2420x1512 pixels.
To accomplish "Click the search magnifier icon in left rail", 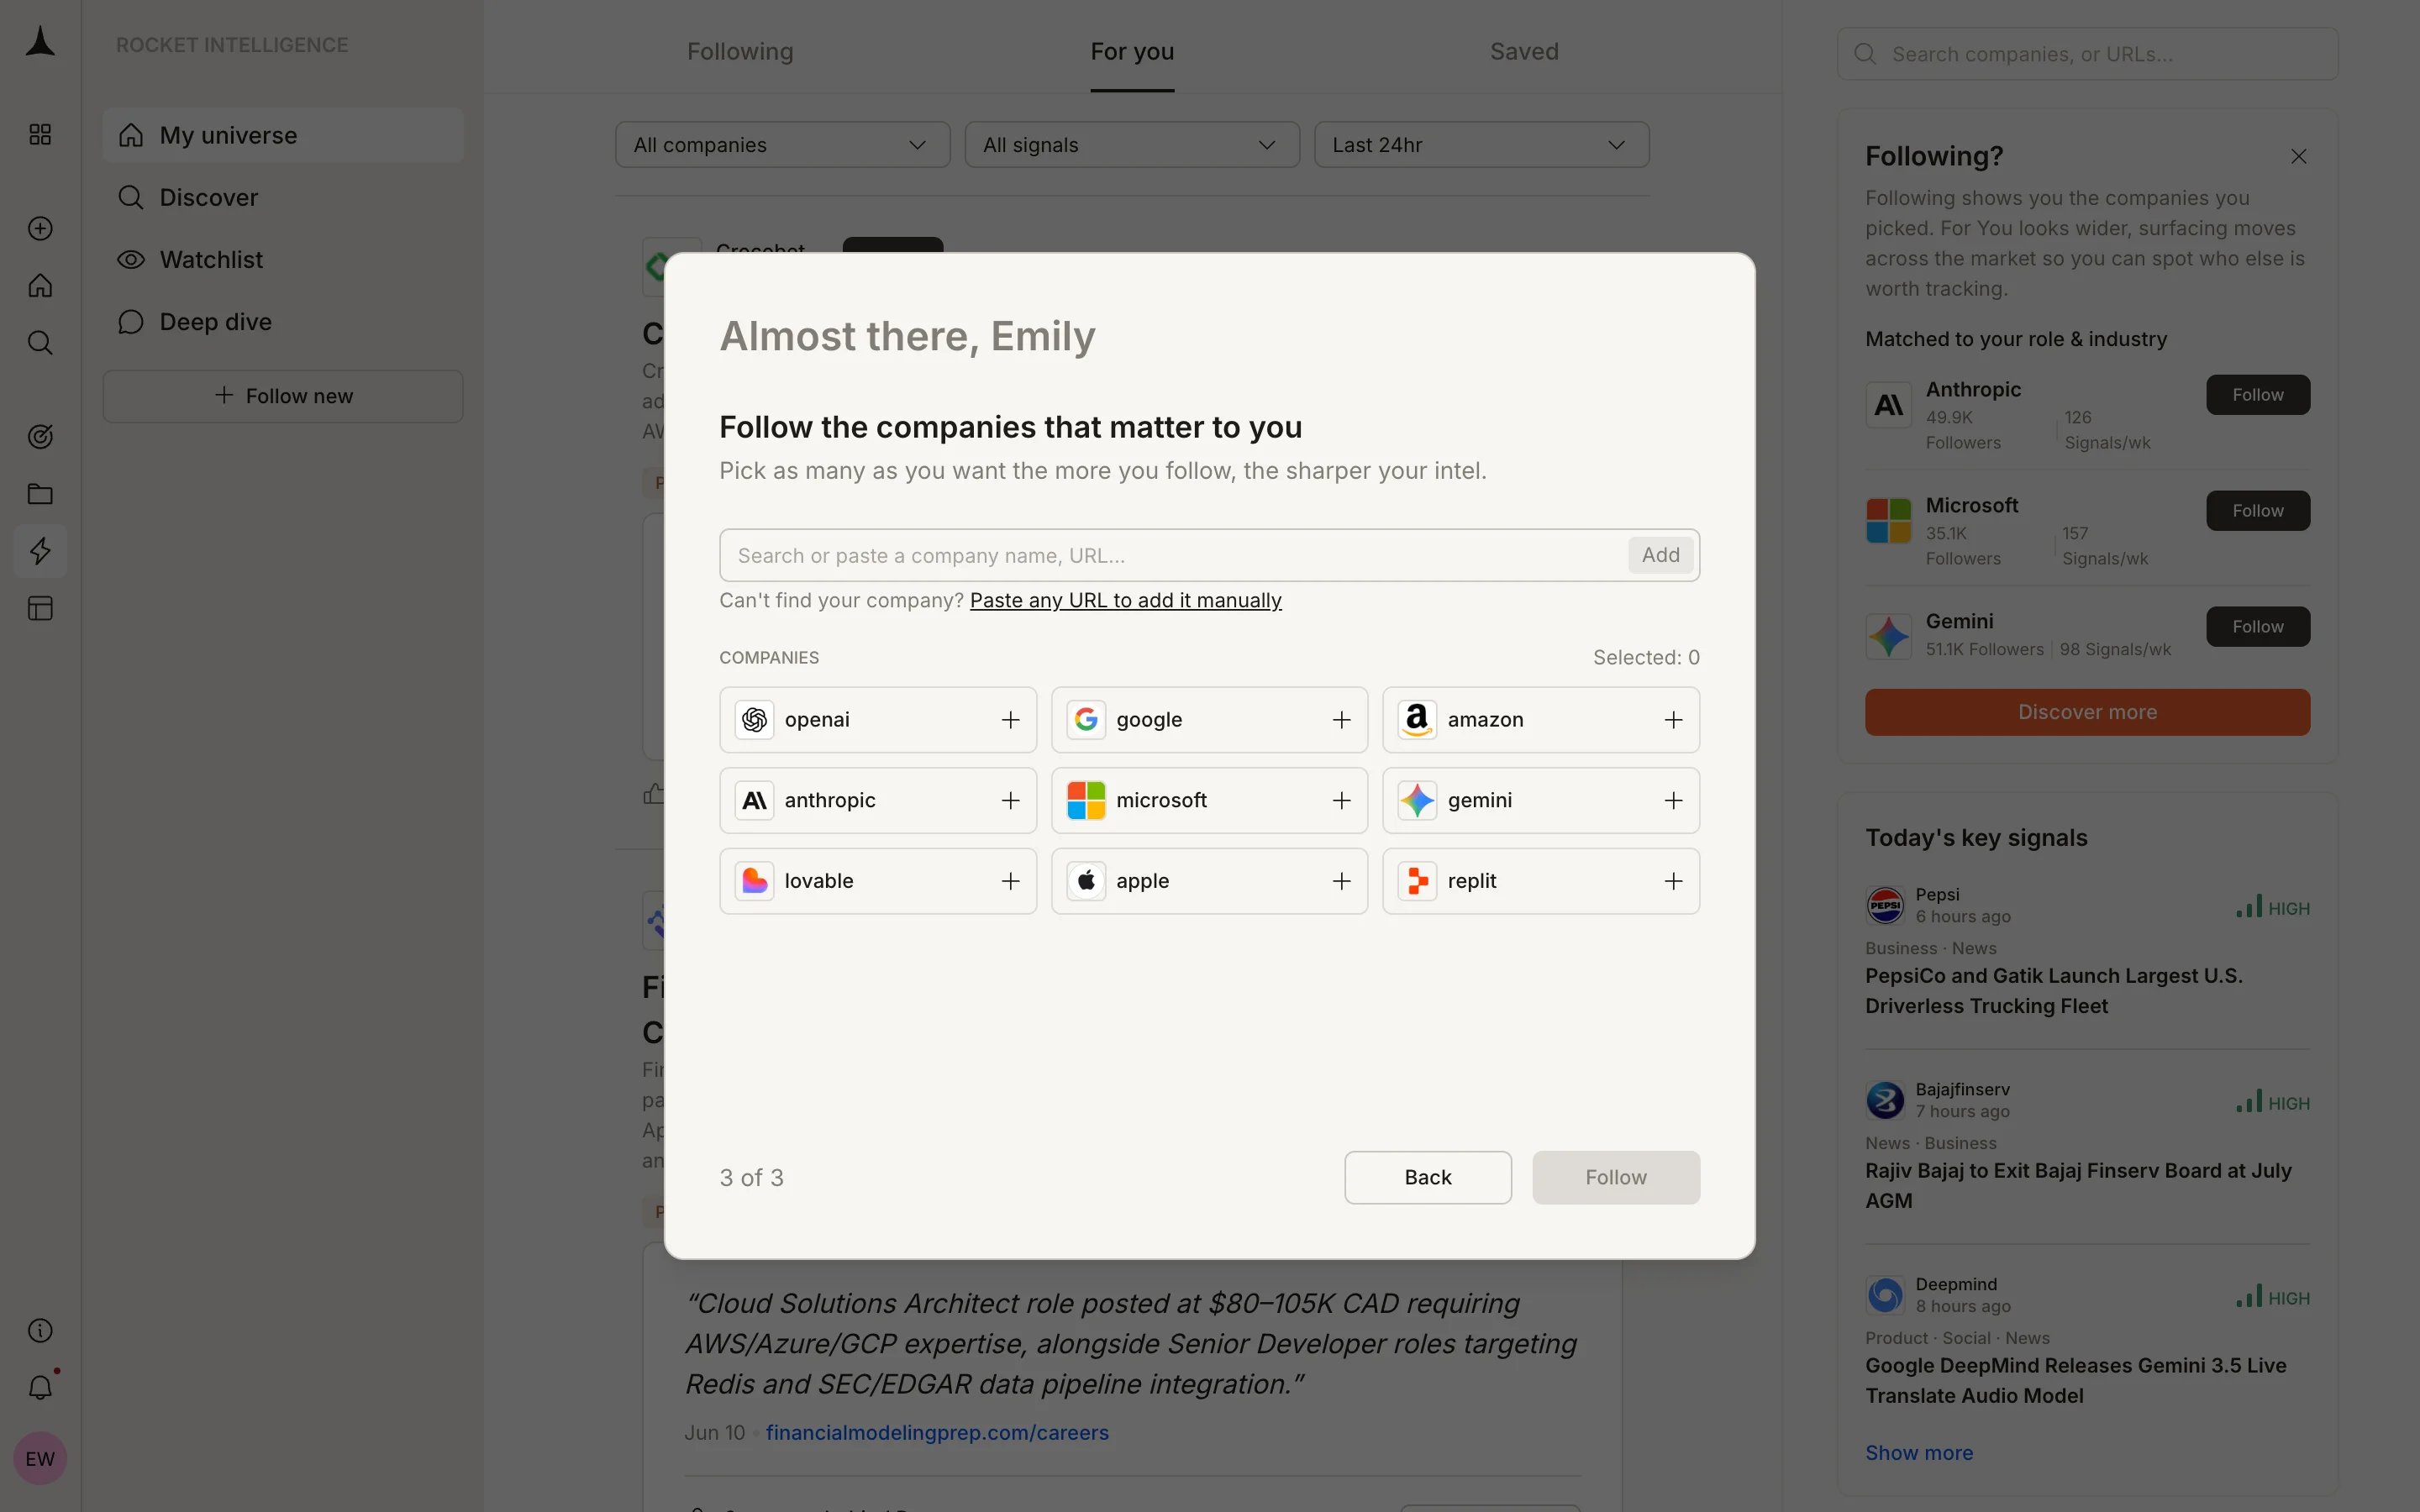I will tap(40, 343).
